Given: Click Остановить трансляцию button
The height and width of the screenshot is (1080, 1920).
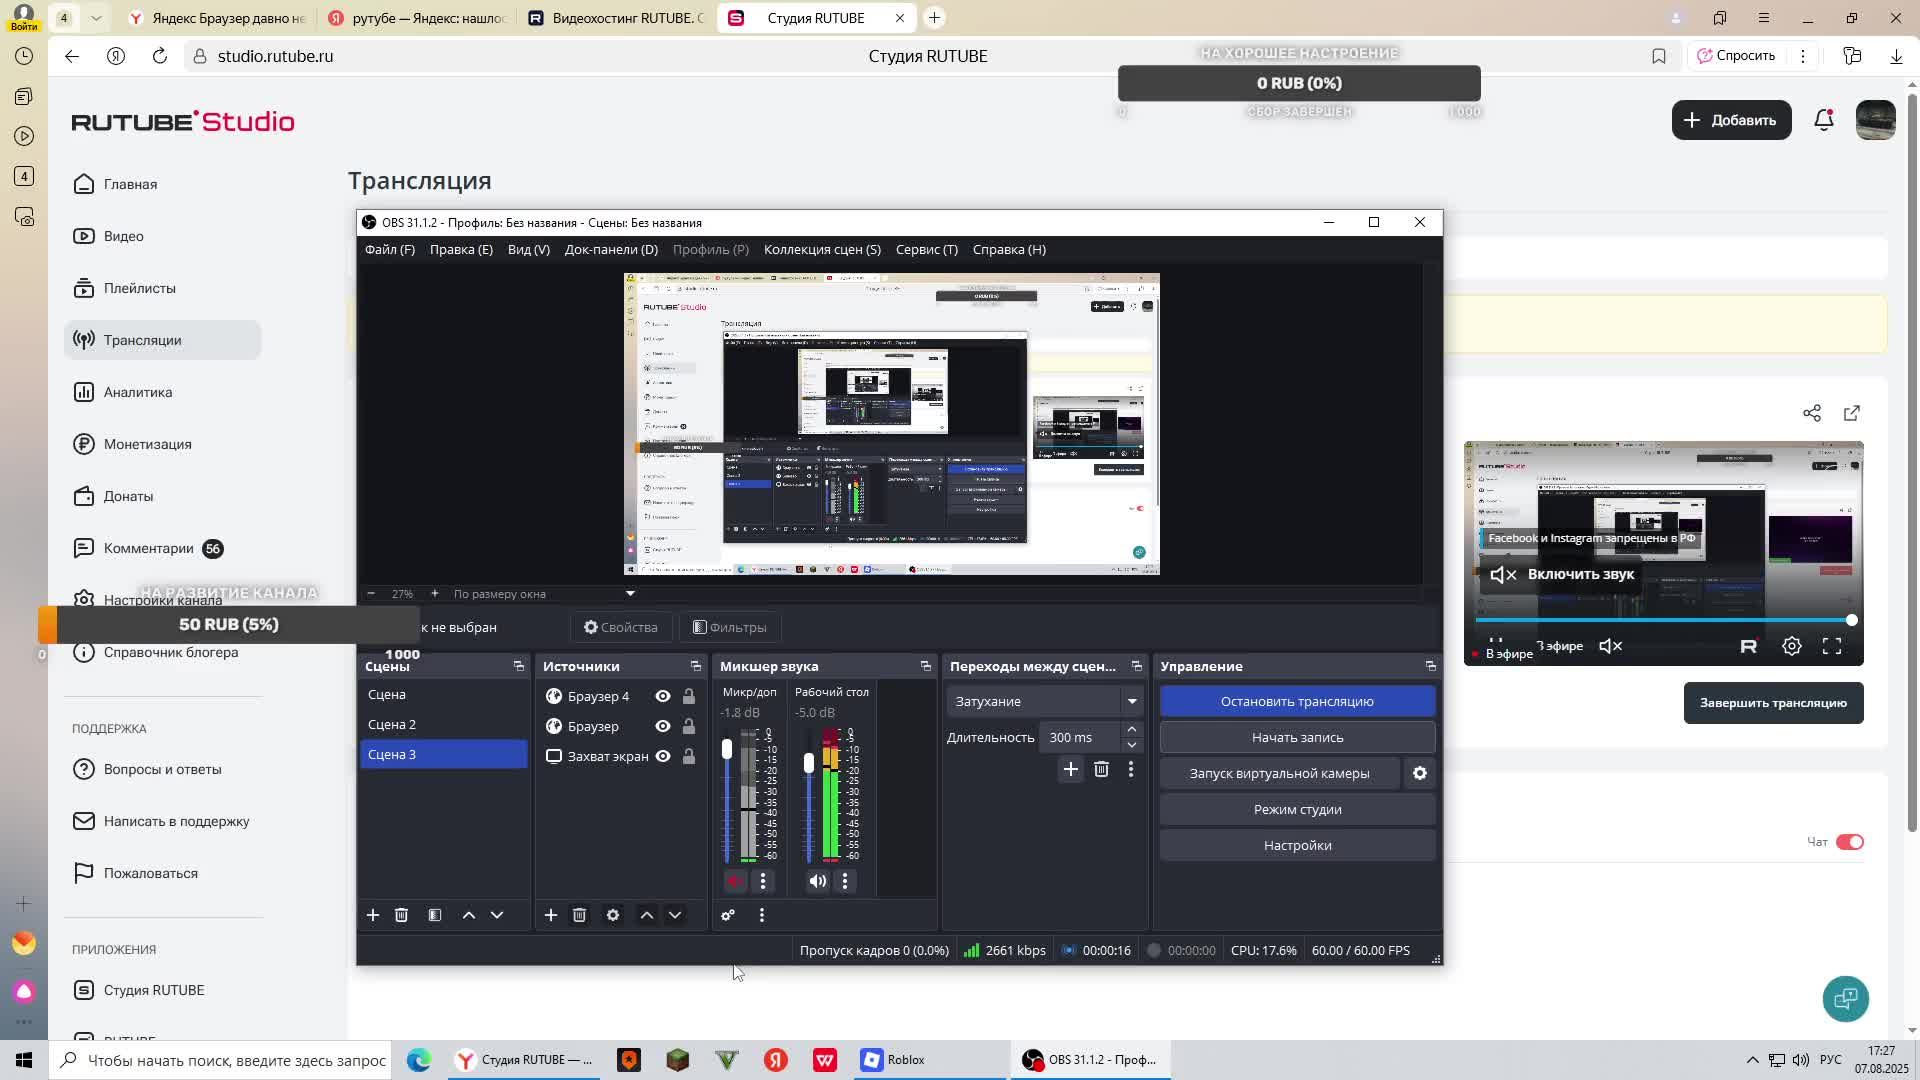Looking at the screenshot, I should pyautogui.click(x=1297, y=701).
